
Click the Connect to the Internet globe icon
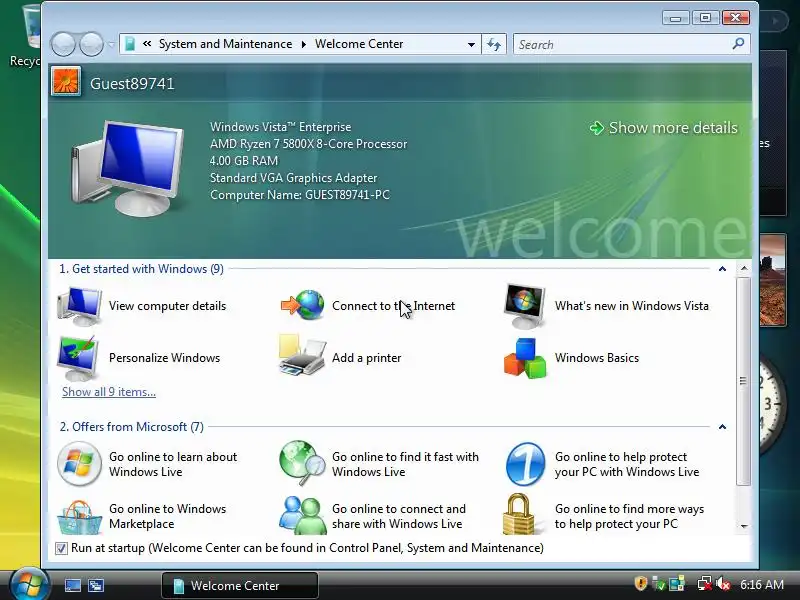click(x=303, y=305)
